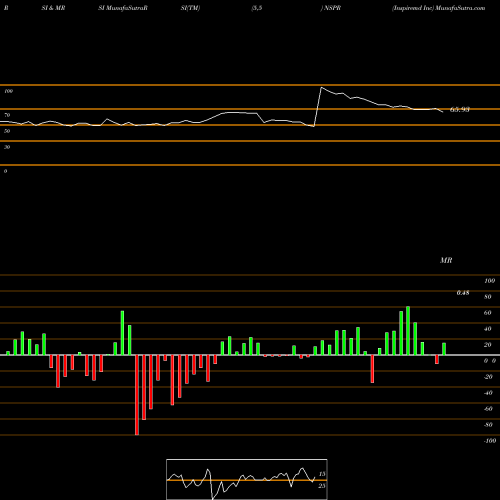Viewport: 500px width, 500px height.
Task: Click the SI(TM) header text
Action: [x=190, y=8]
